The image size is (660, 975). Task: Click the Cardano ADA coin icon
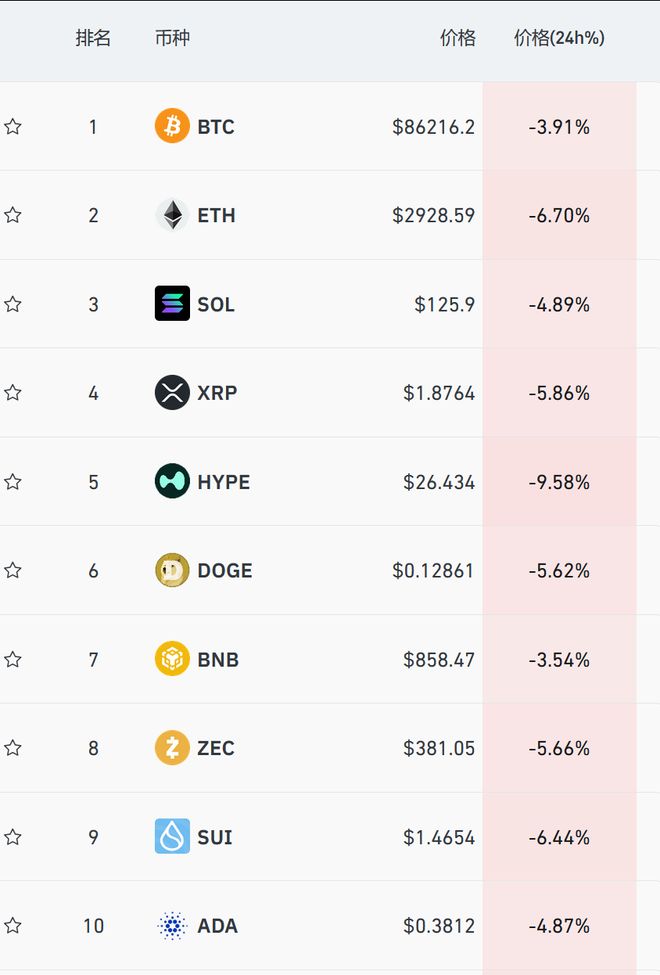coord(172,926)
